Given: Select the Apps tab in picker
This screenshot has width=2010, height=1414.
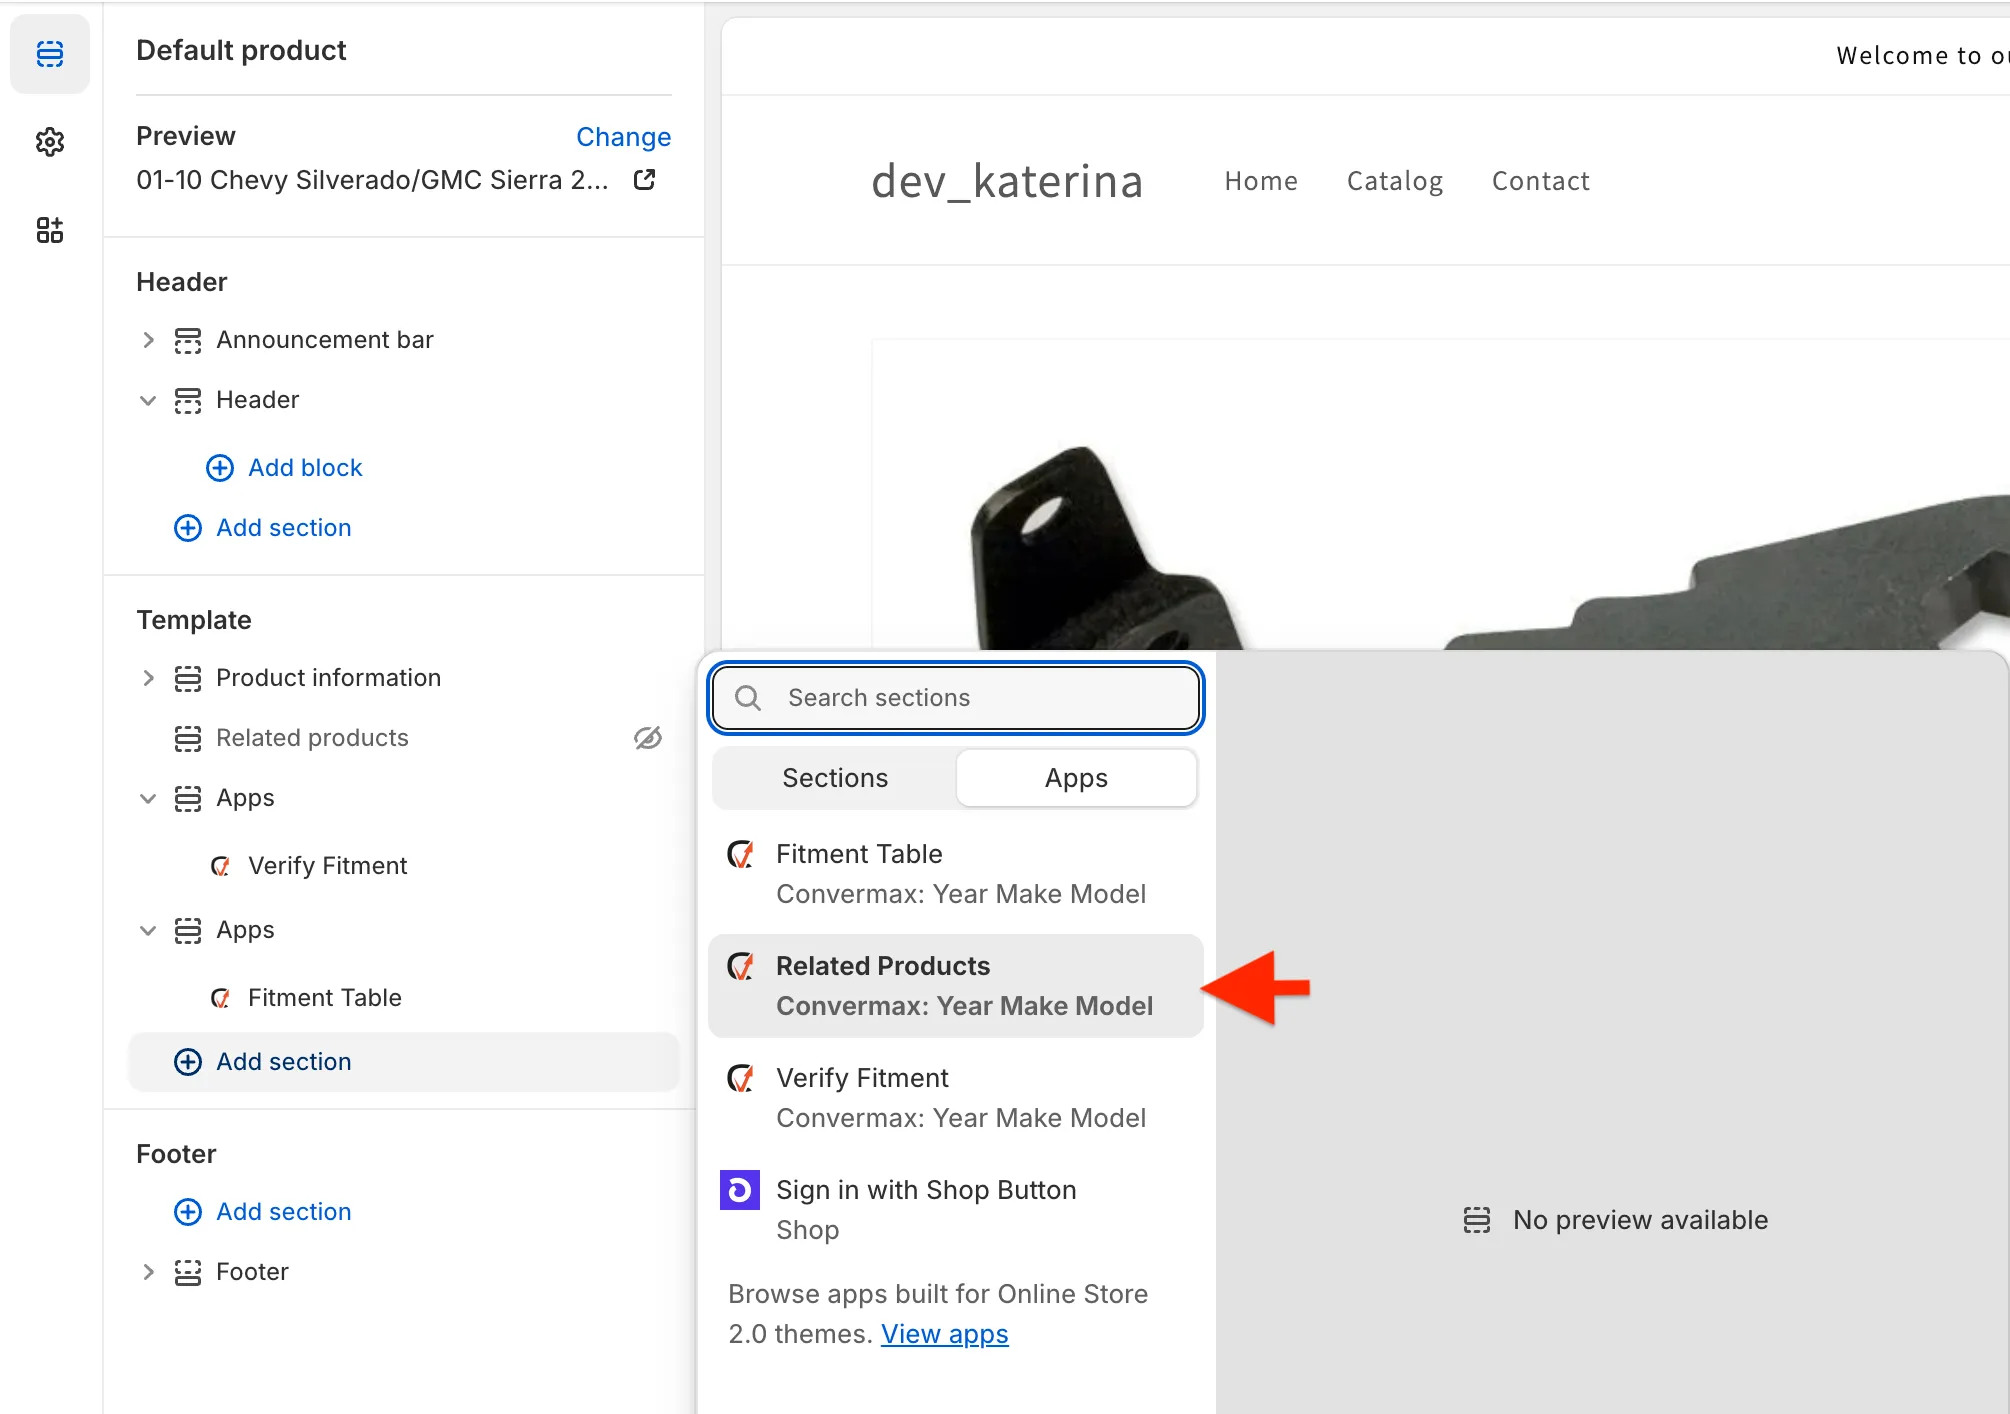Looking at the screenshot, I should 1076,778.
